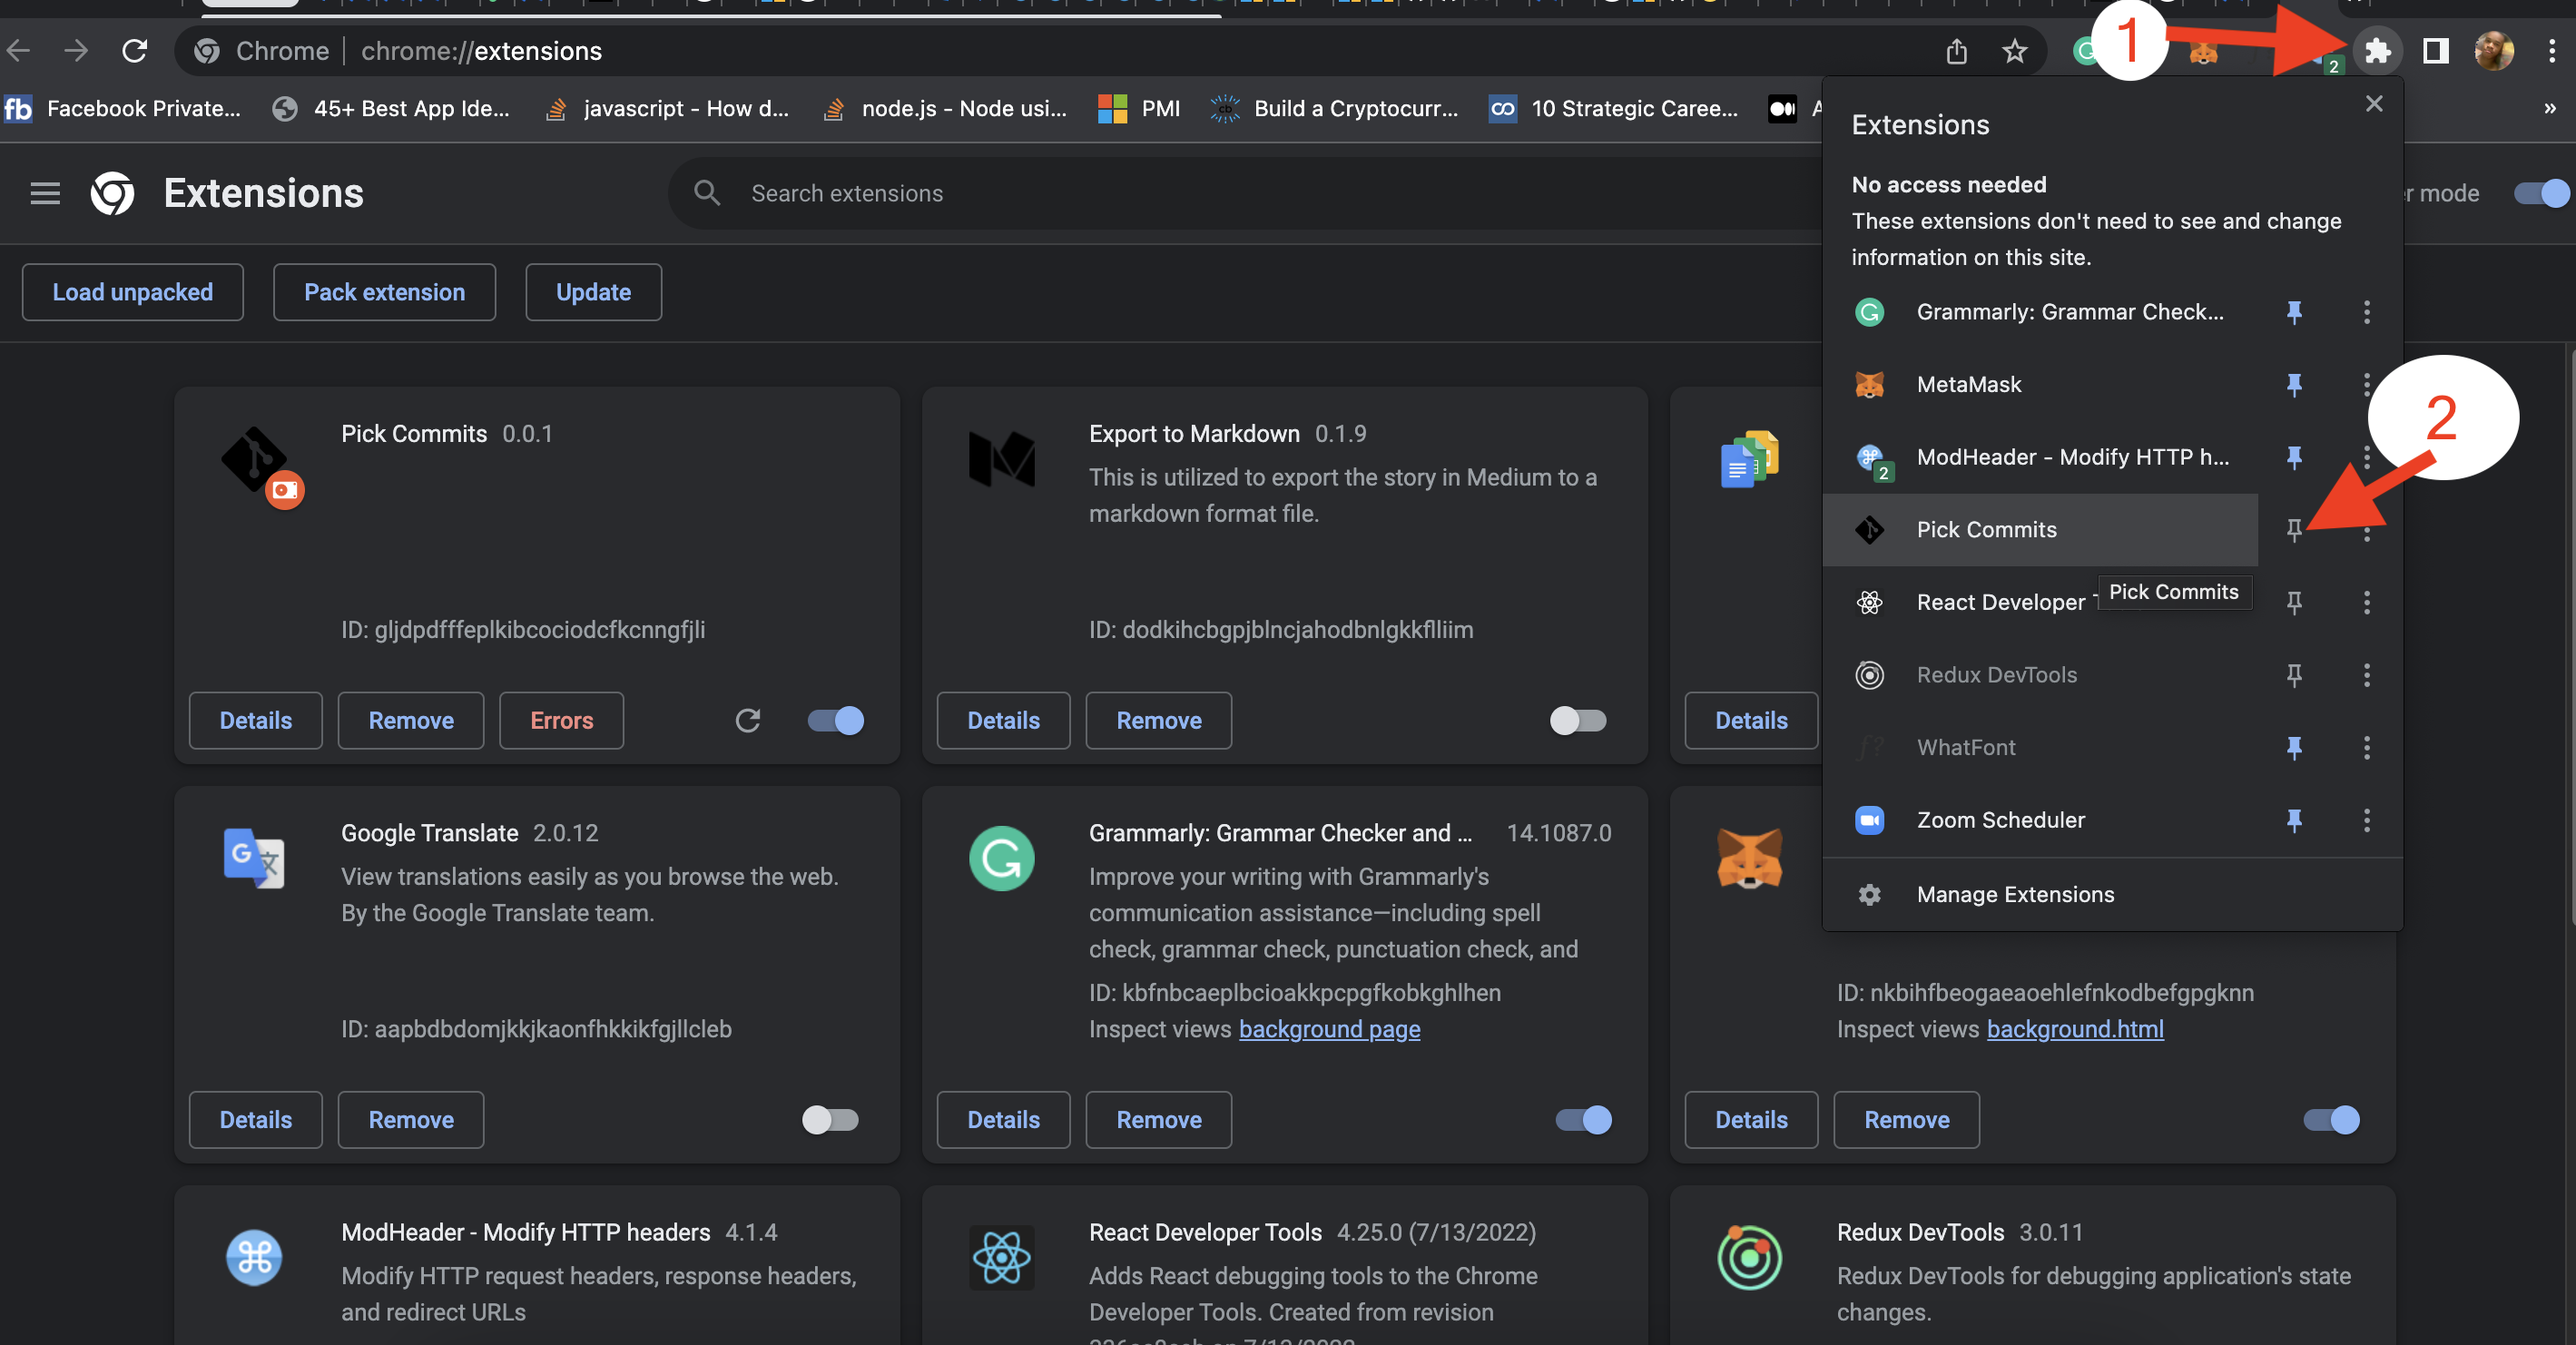This screenshot has height=1345, width=2576.
Task: Pin the Pick Commits extension
Action: [2294, 529]
